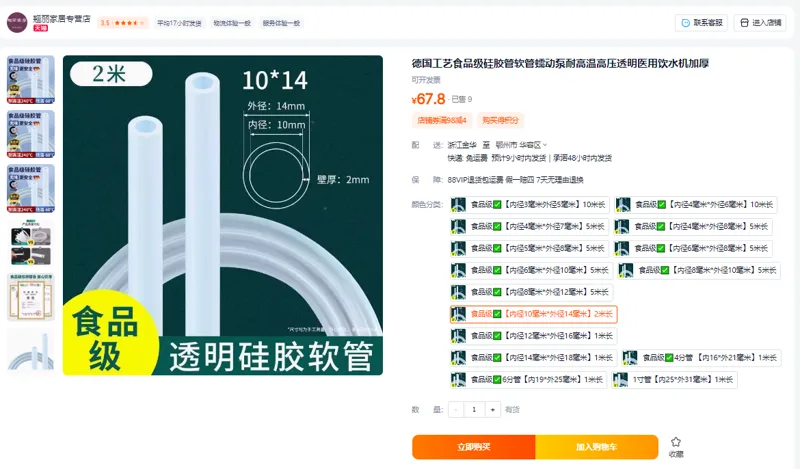Select option 内径6毫米*外径10毫米 5米长

pos(531,270)
